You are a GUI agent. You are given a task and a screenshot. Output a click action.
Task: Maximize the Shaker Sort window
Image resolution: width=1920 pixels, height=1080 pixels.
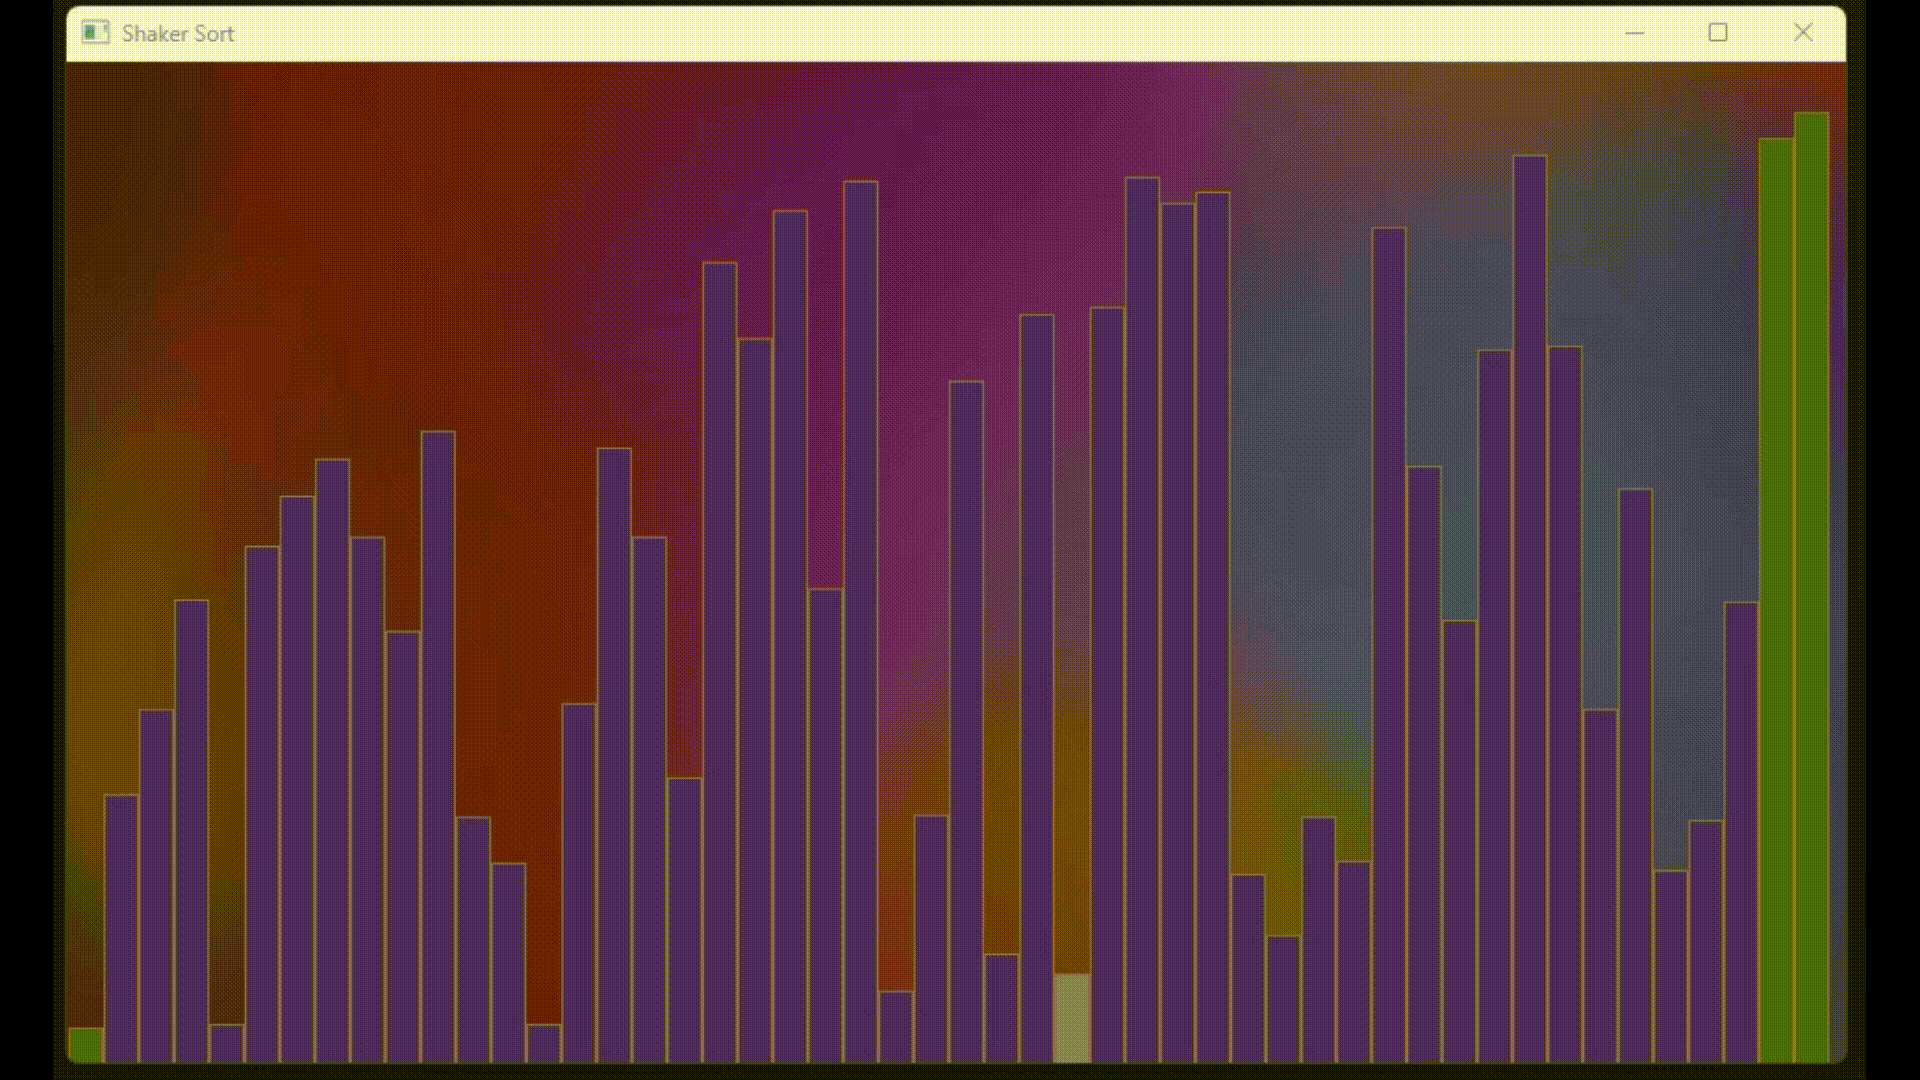(x=1718, y=33)
